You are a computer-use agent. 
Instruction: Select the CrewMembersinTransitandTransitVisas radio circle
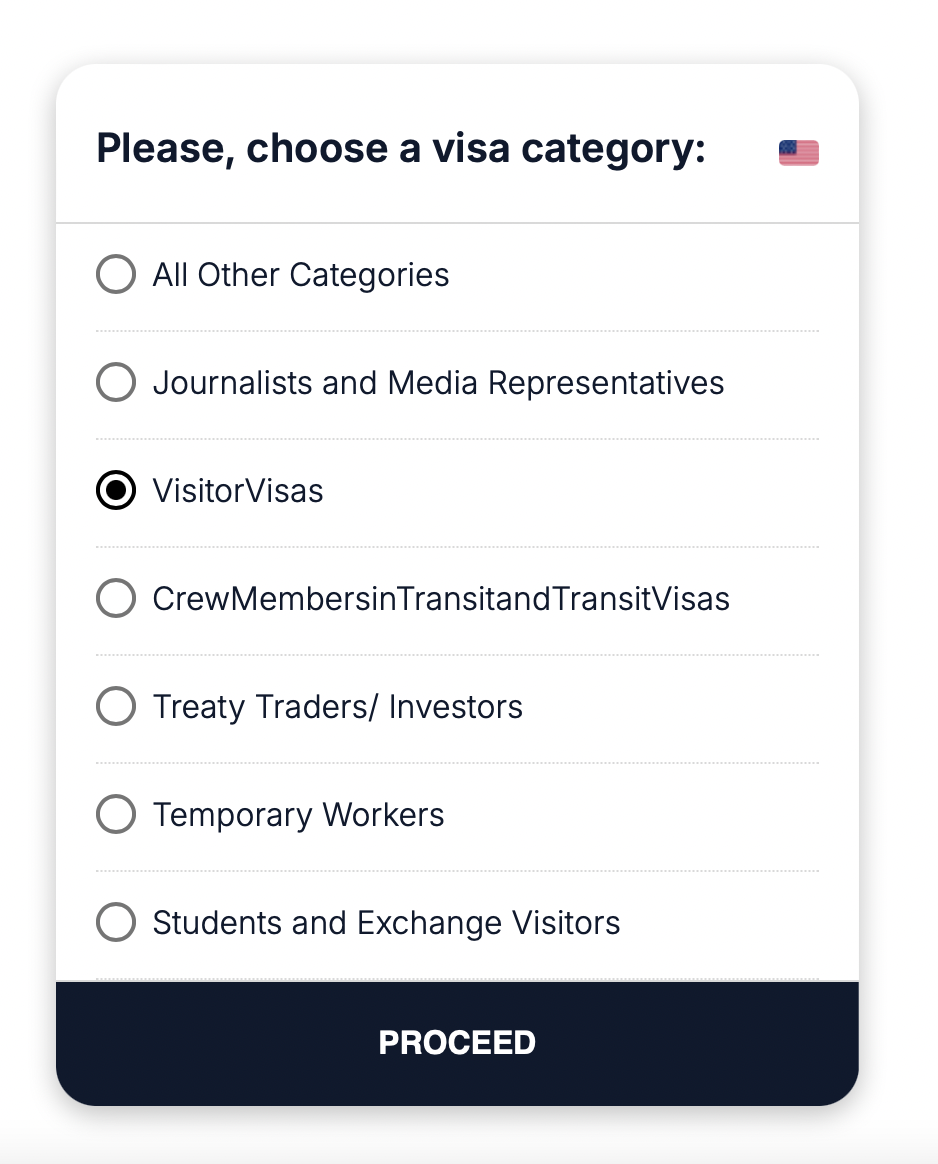coord(116,598)
